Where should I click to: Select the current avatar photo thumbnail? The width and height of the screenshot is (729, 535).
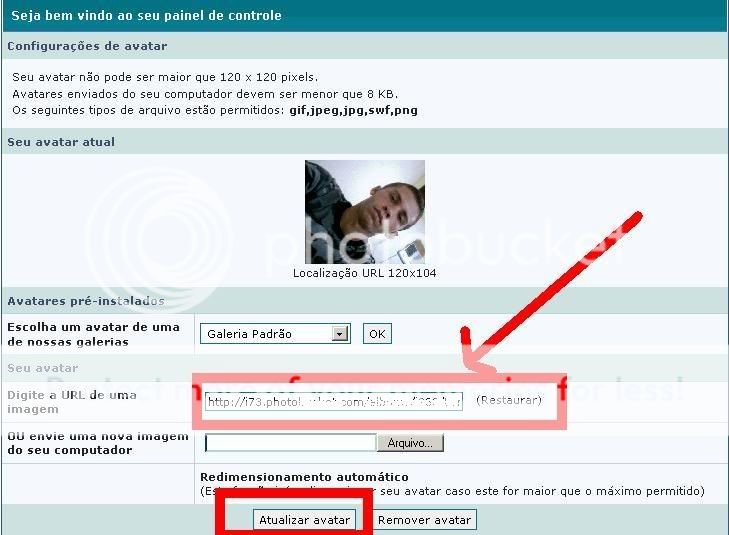click(x=364, y=211)
